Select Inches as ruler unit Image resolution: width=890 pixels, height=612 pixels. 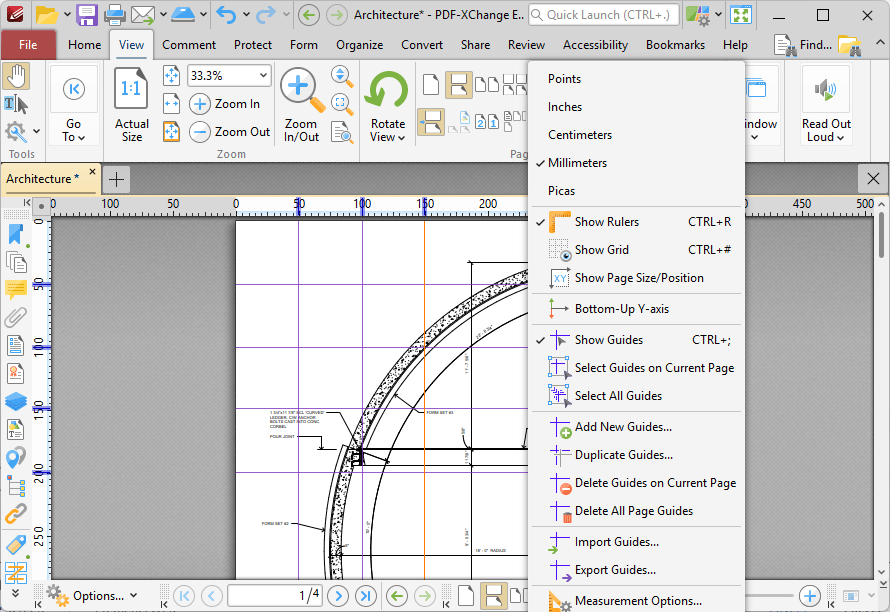coord(637,107)
